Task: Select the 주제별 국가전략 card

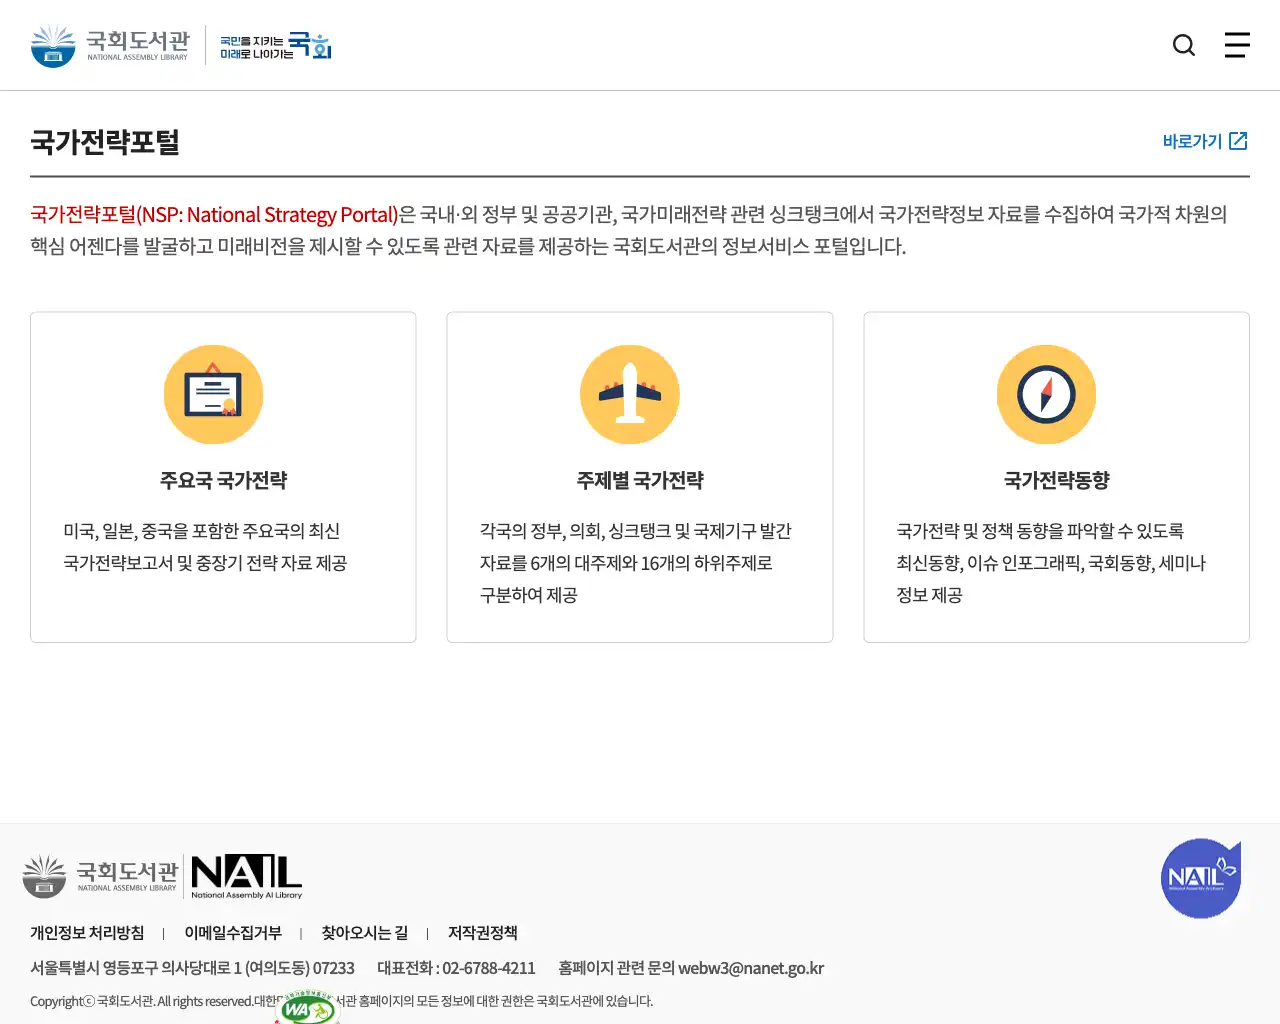Action: point(639,477)
